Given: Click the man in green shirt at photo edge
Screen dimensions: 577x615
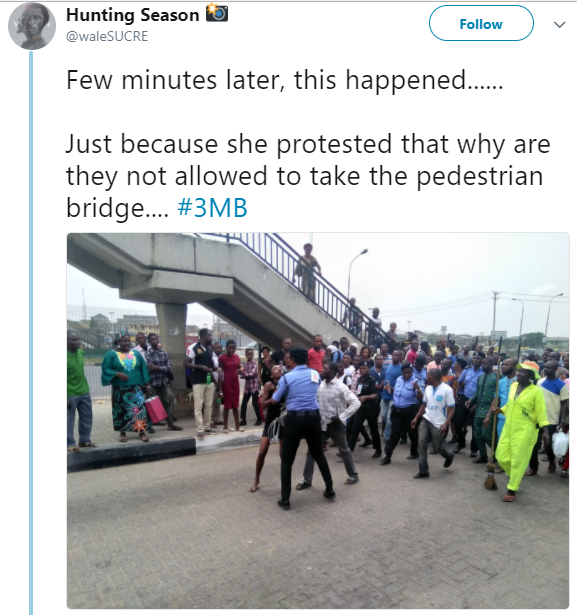Looking at the screenshot, I should click(x=79, y=392).
